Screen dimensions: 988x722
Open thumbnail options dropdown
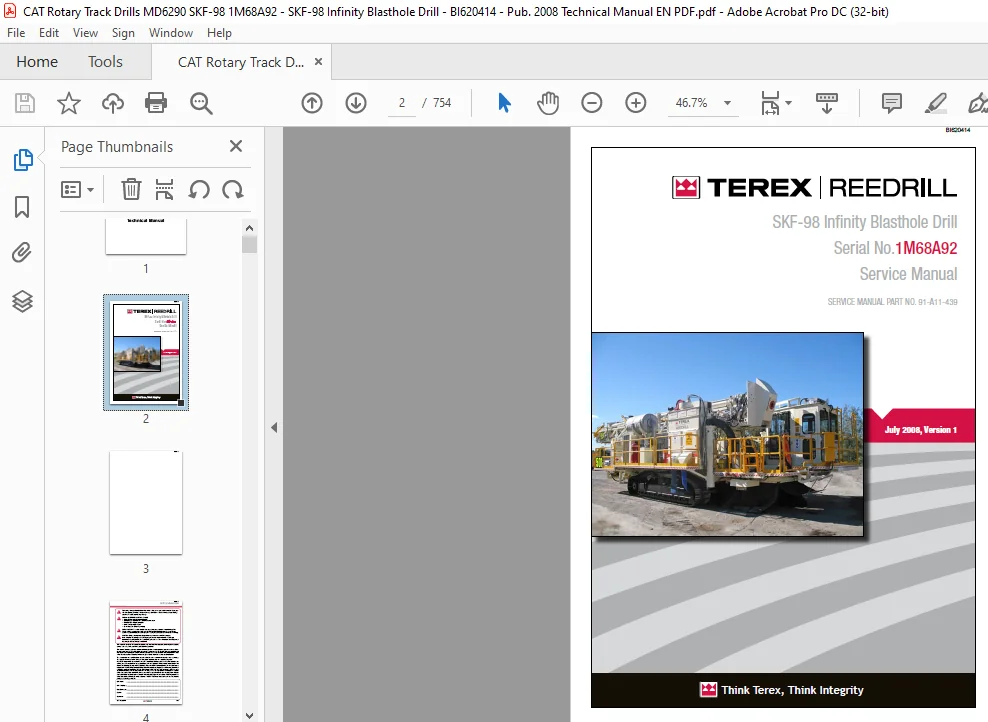(78, 189)
